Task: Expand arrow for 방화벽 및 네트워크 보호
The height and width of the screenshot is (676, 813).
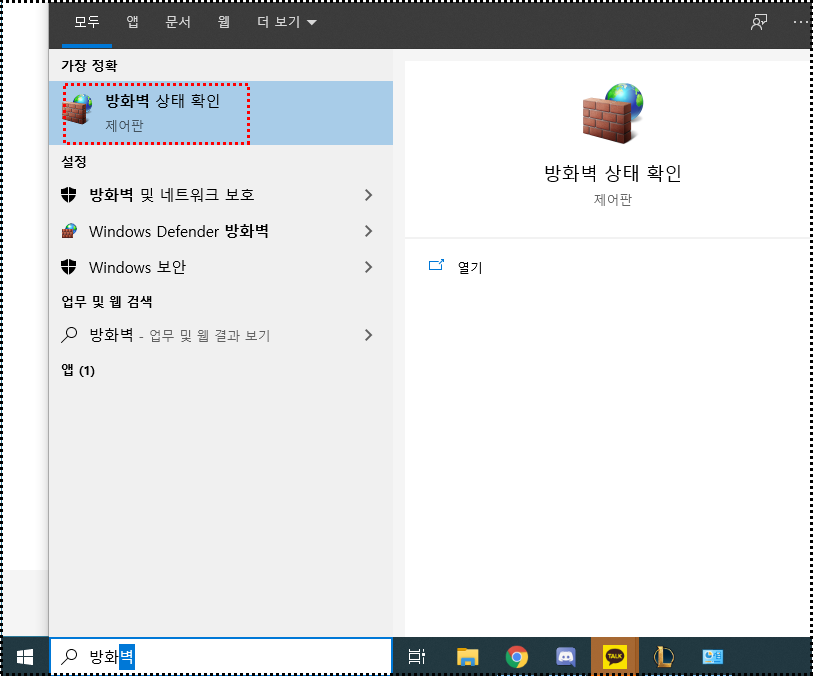Action: point(368,195)
